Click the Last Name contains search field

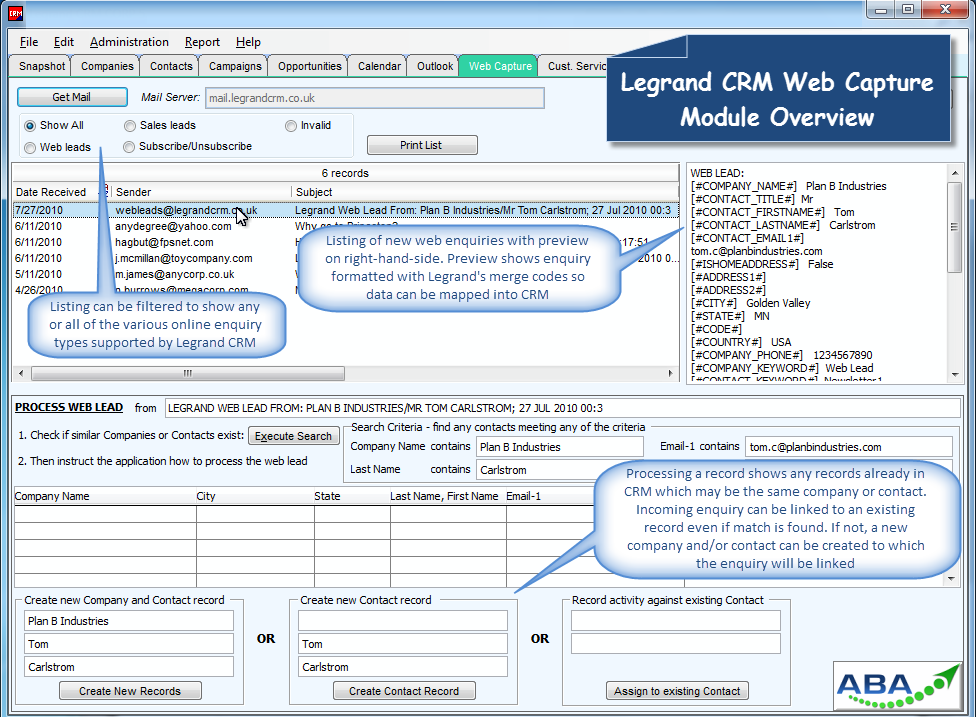coord(535,470)
